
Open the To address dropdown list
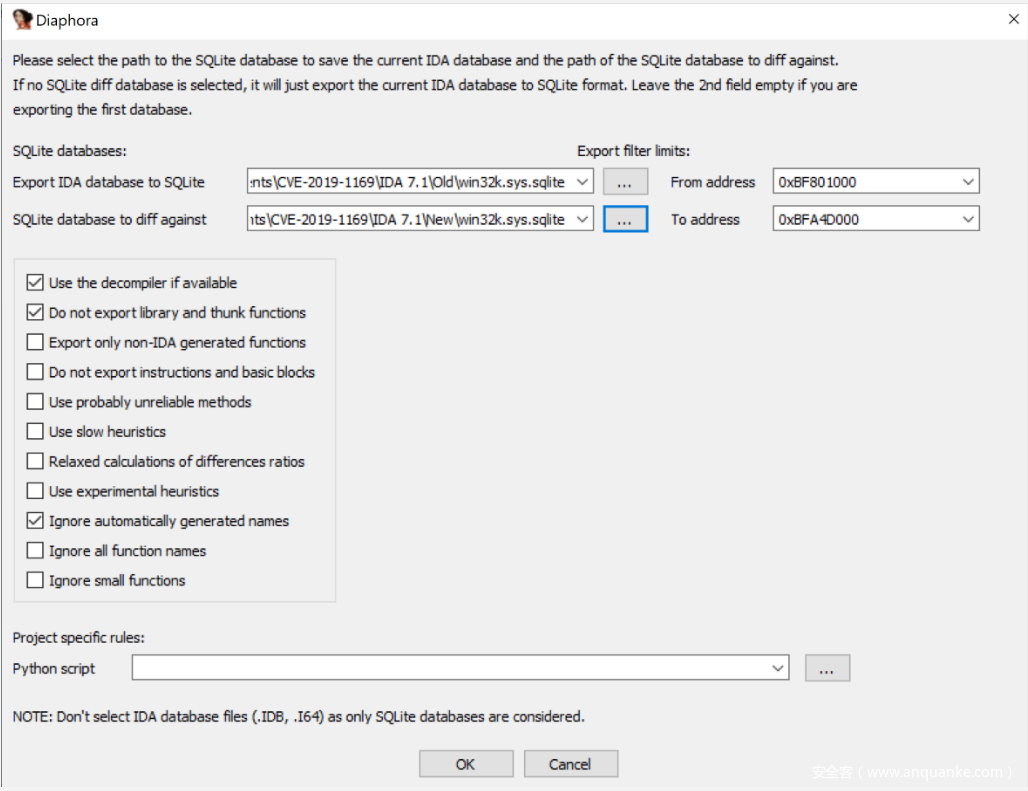[967, 219]
